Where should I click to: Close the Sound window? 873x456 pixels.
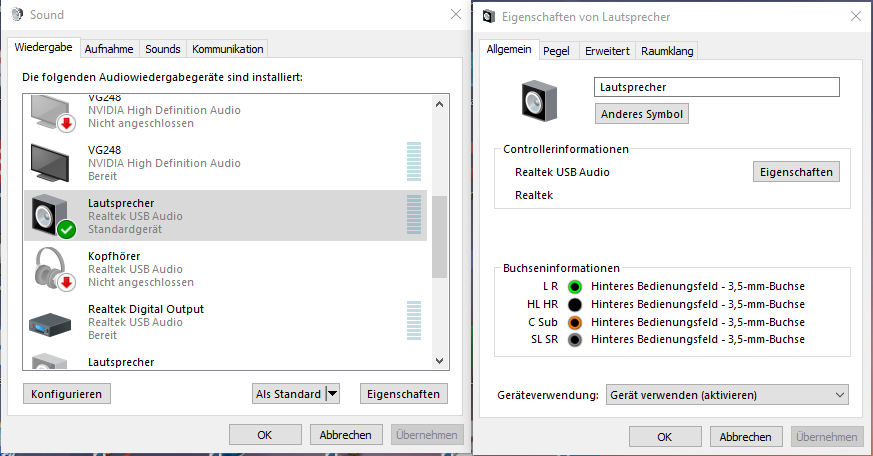455,14
